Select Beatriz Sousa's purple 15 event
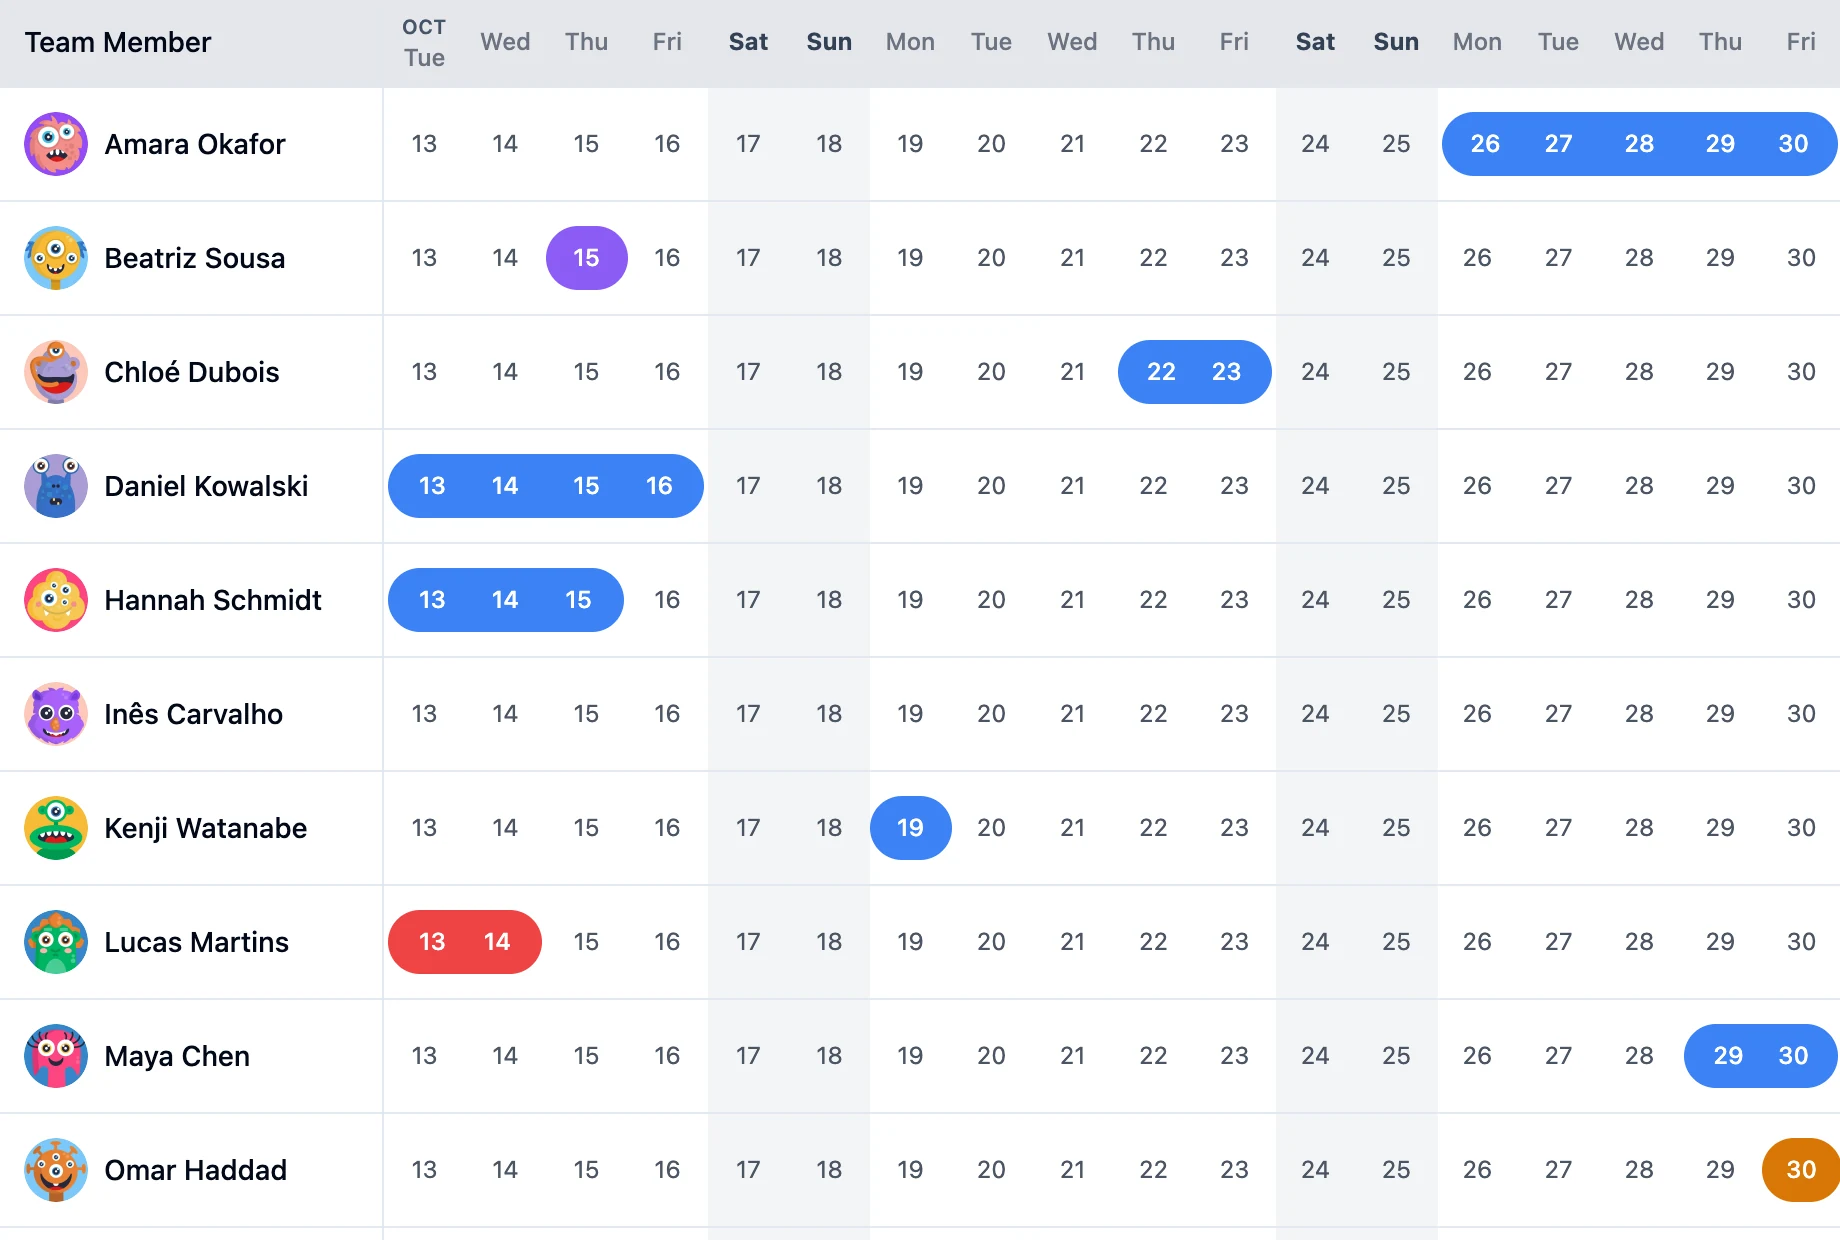 pyautogui.click(x=587, y=258)
